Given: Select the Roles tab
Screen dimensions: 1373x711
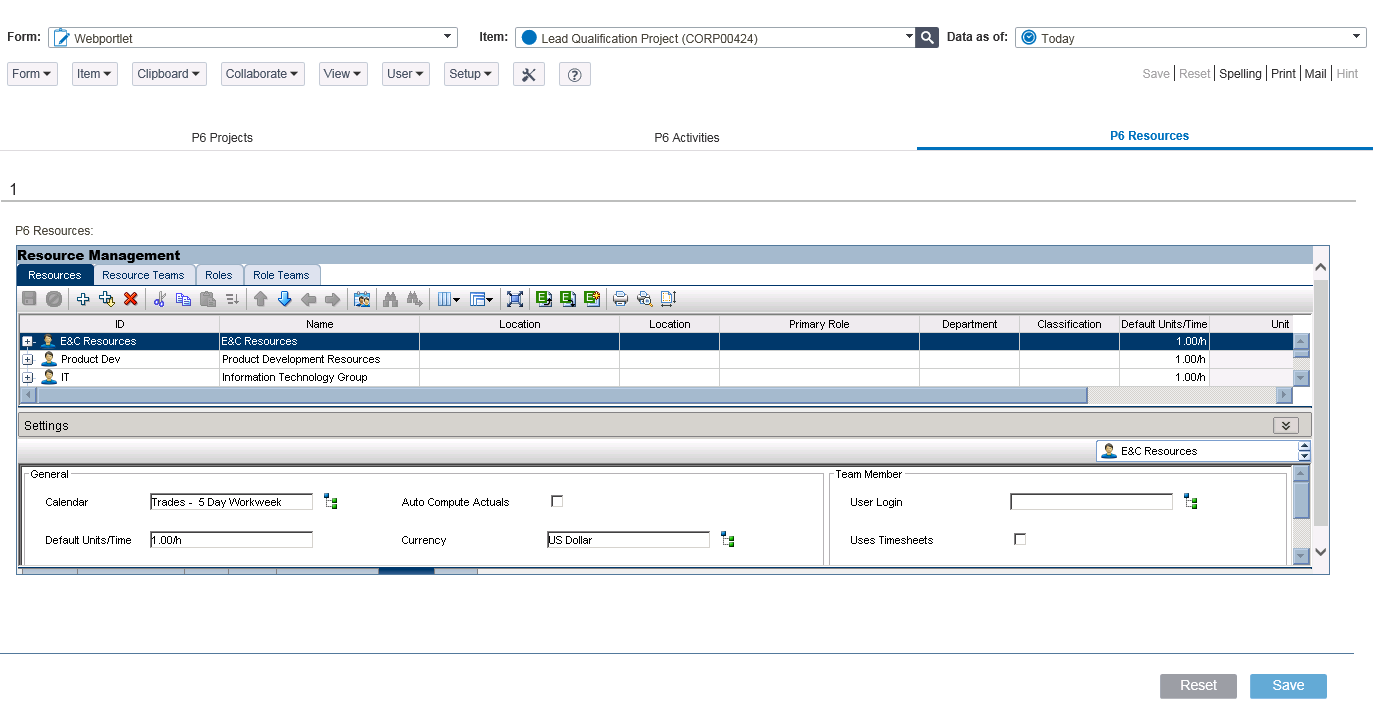Looking at the screenshot, I should (x=219, y=275).
